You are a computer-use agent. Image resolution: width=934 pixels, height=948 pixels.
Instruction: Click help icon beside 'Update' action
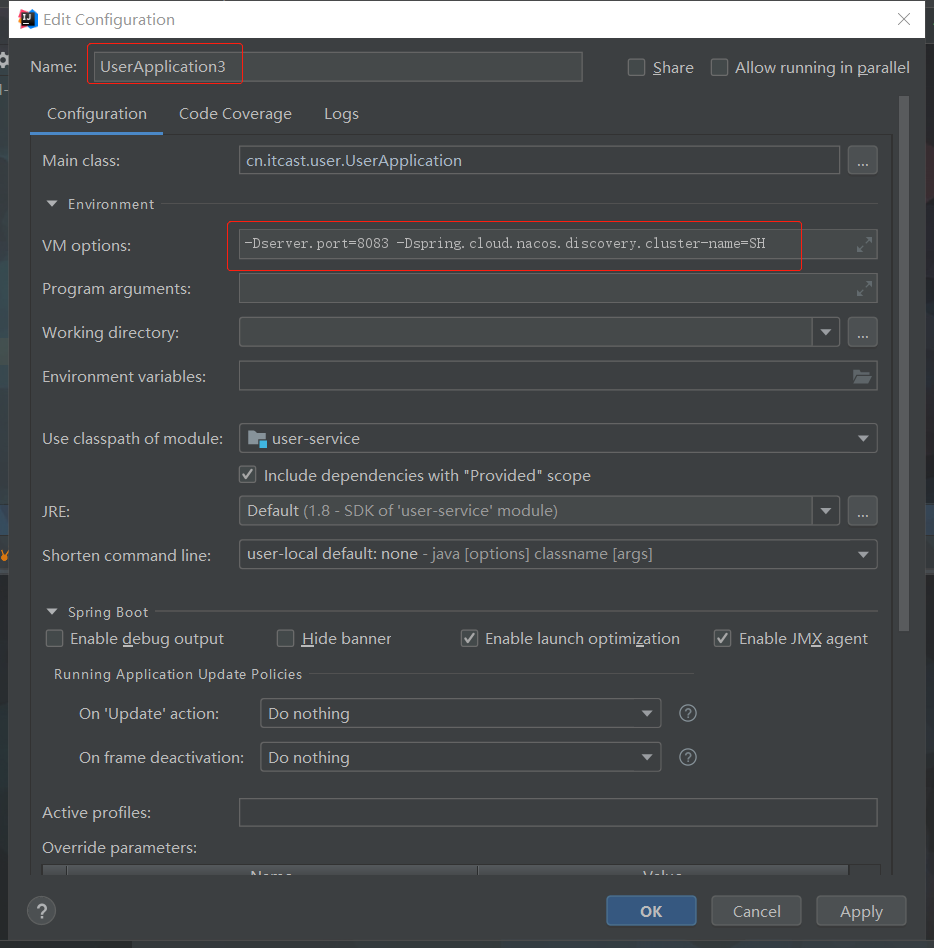(x=688, y=713)
